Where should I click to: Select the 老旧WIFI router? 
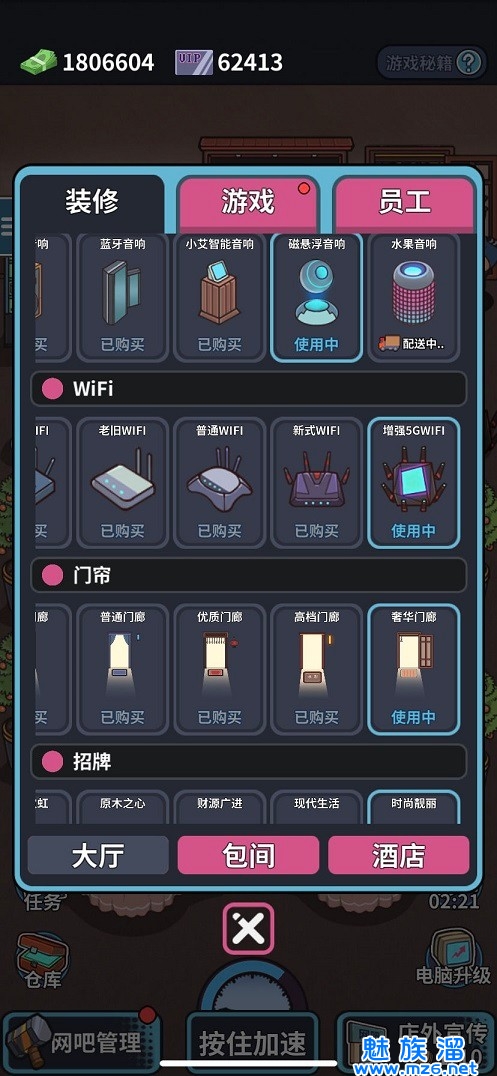click(123, 482)
